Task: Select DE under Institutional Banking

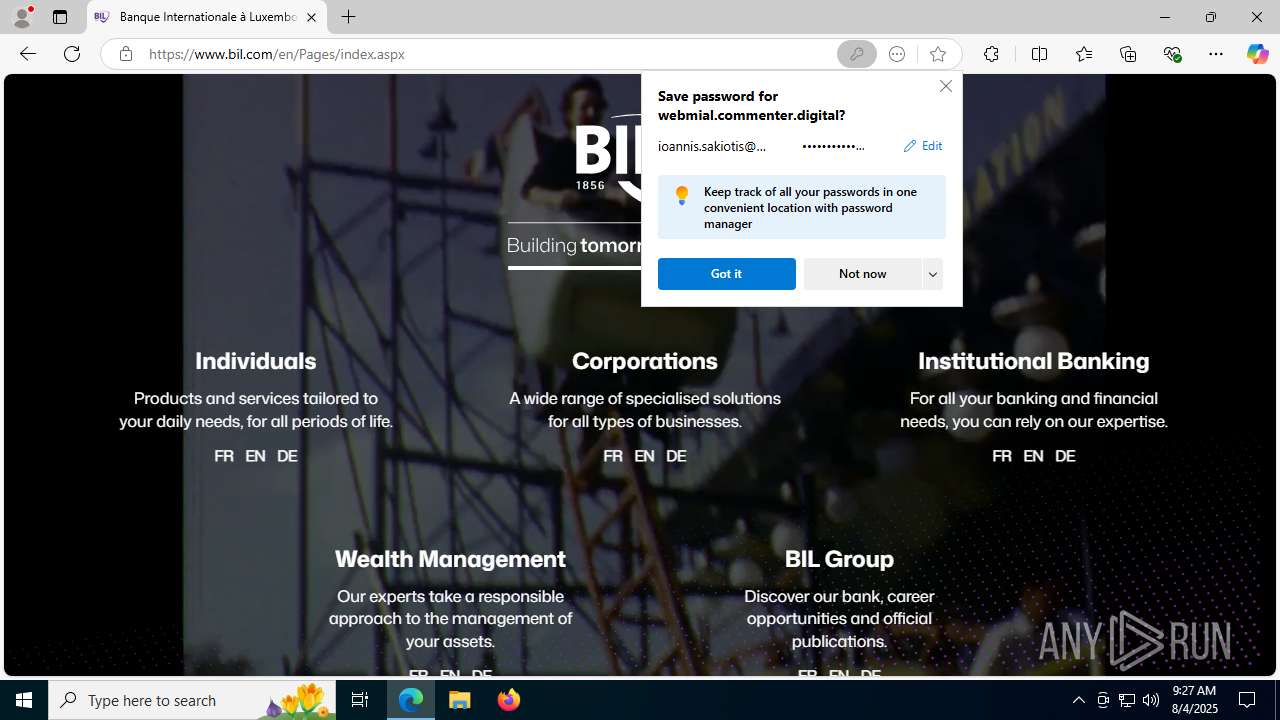Action: click(1065, 456)
